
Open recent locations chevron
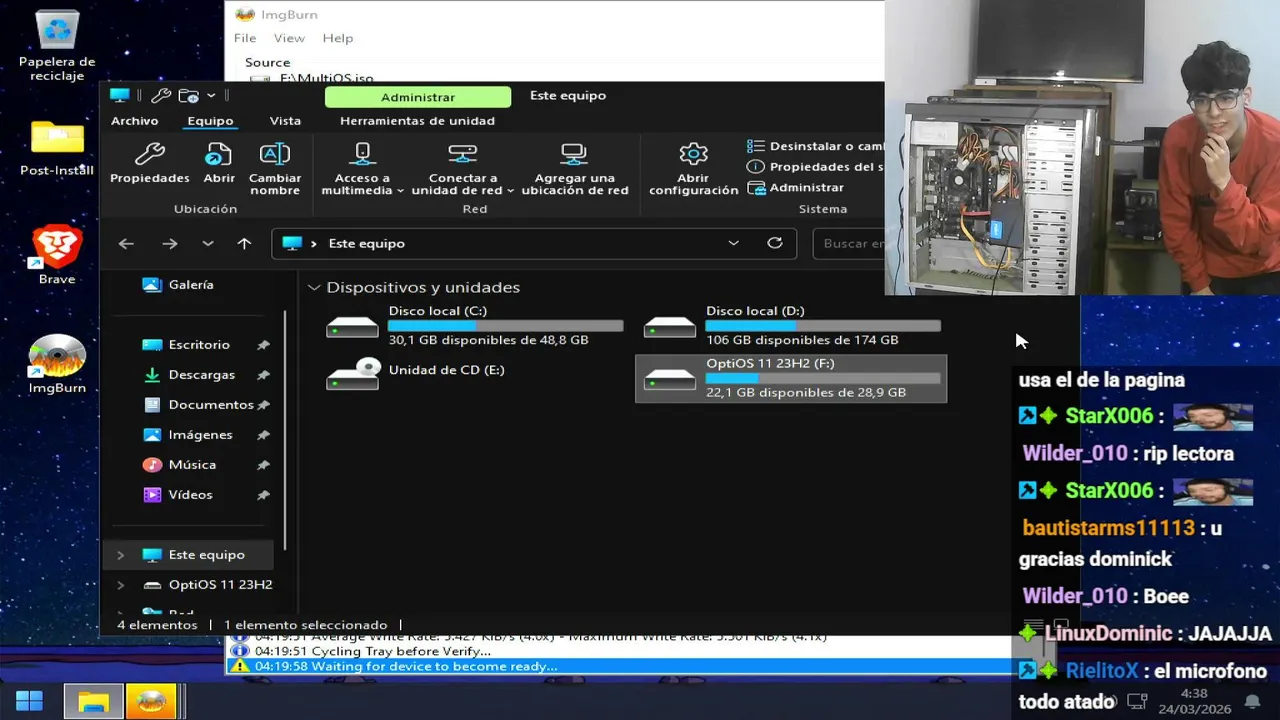point(207,244)
